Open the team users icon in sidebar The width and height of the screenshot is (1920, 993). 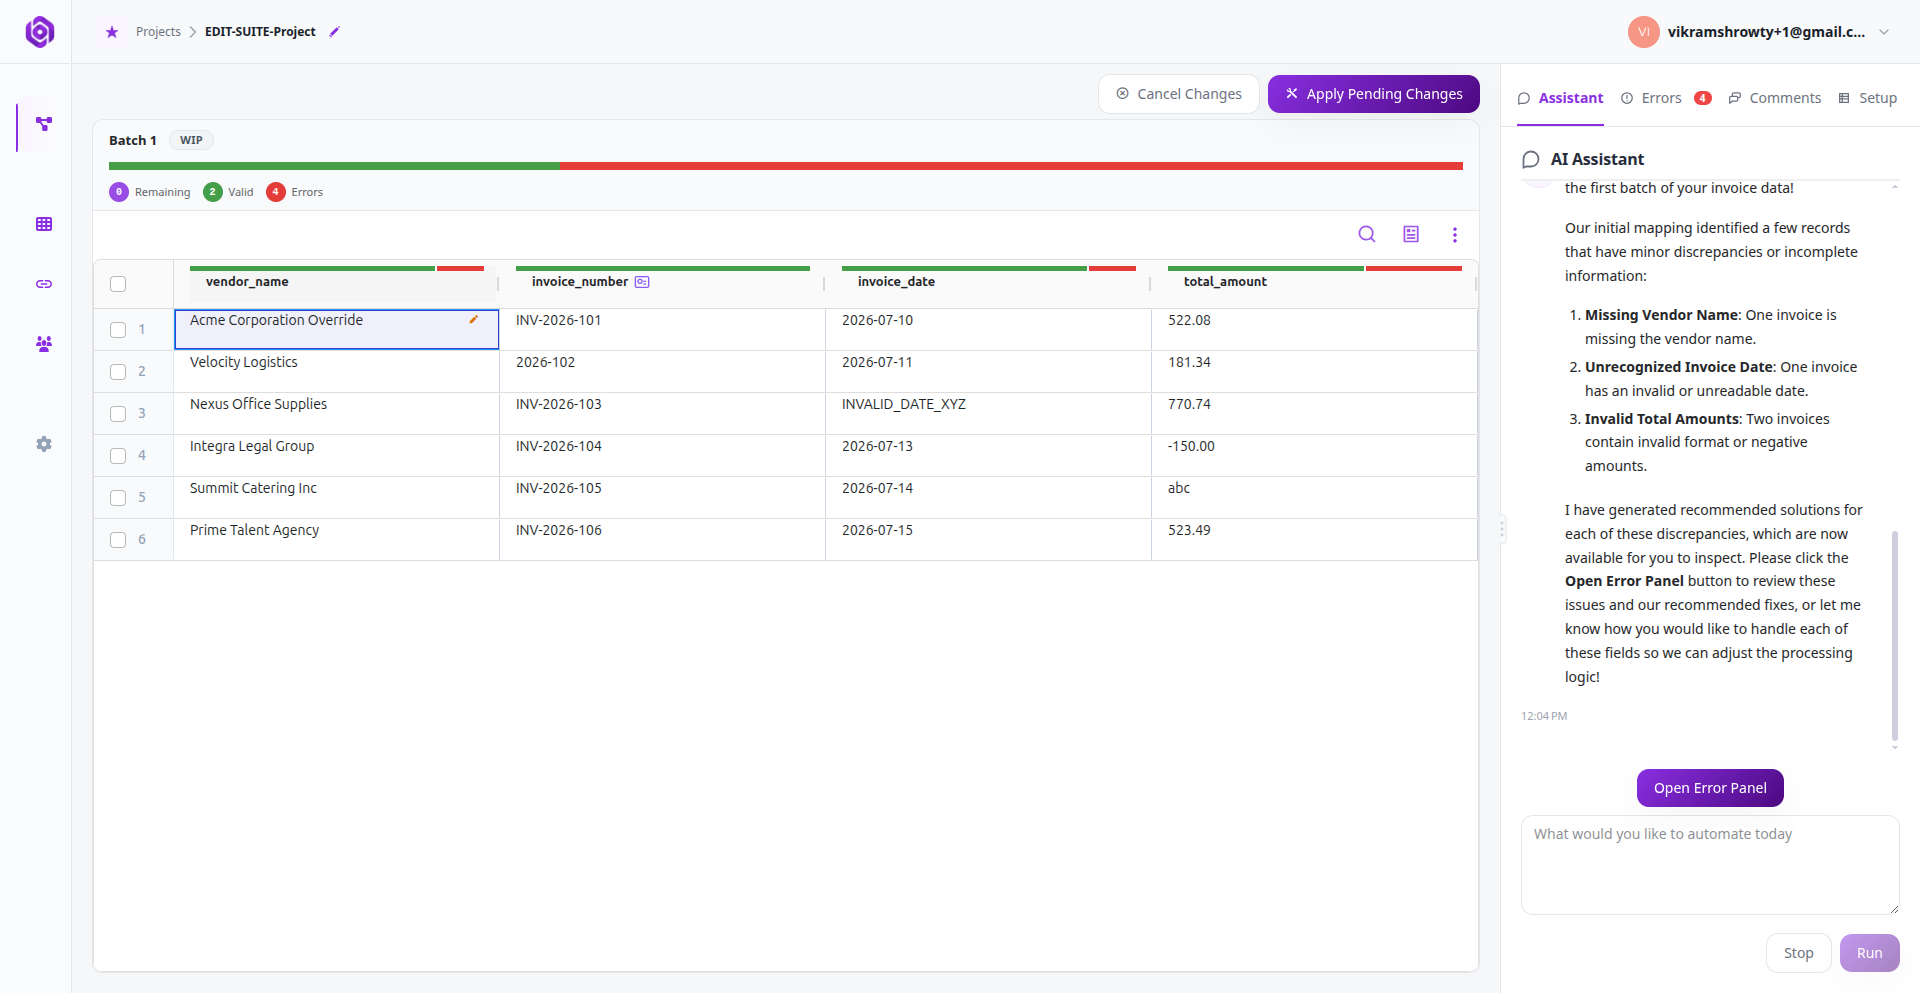pyautogui.click(x=44, y=344)
